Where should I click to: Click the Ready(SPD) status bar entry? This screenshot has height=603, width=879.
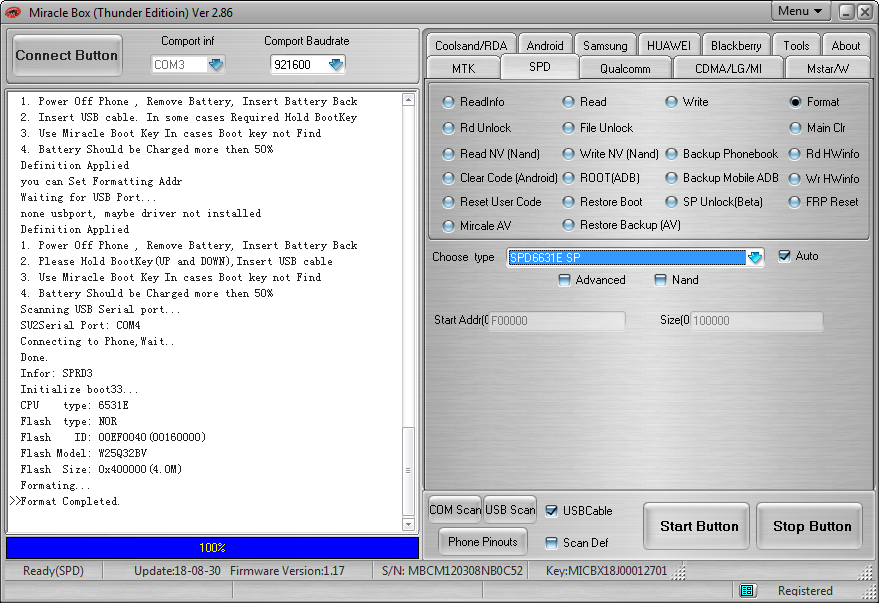(53, 570)
